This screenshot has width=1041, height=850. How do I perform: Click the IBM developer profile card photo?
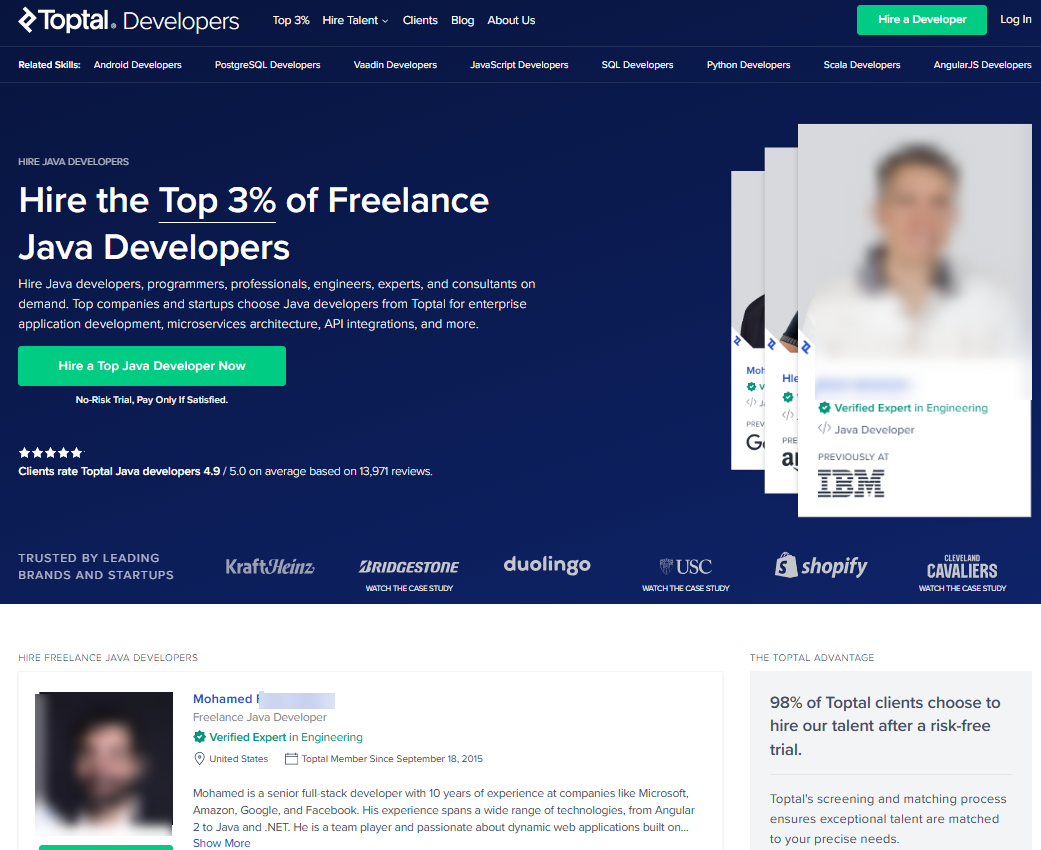coord(914,250)
